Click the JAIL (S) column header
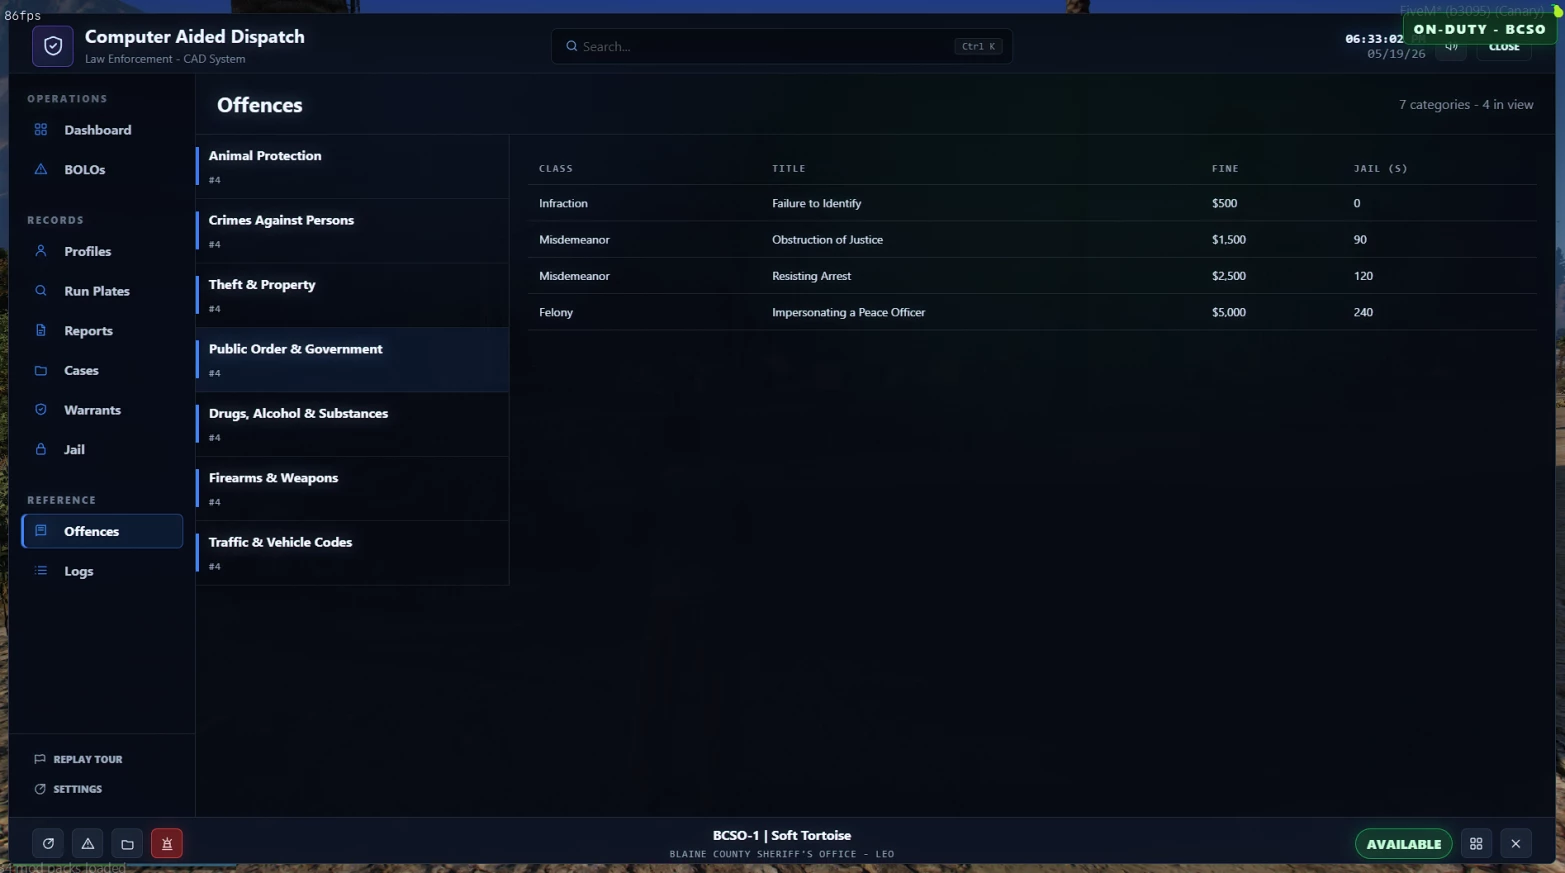This screenshot has height=873, width=1565. pos(1380,168)
